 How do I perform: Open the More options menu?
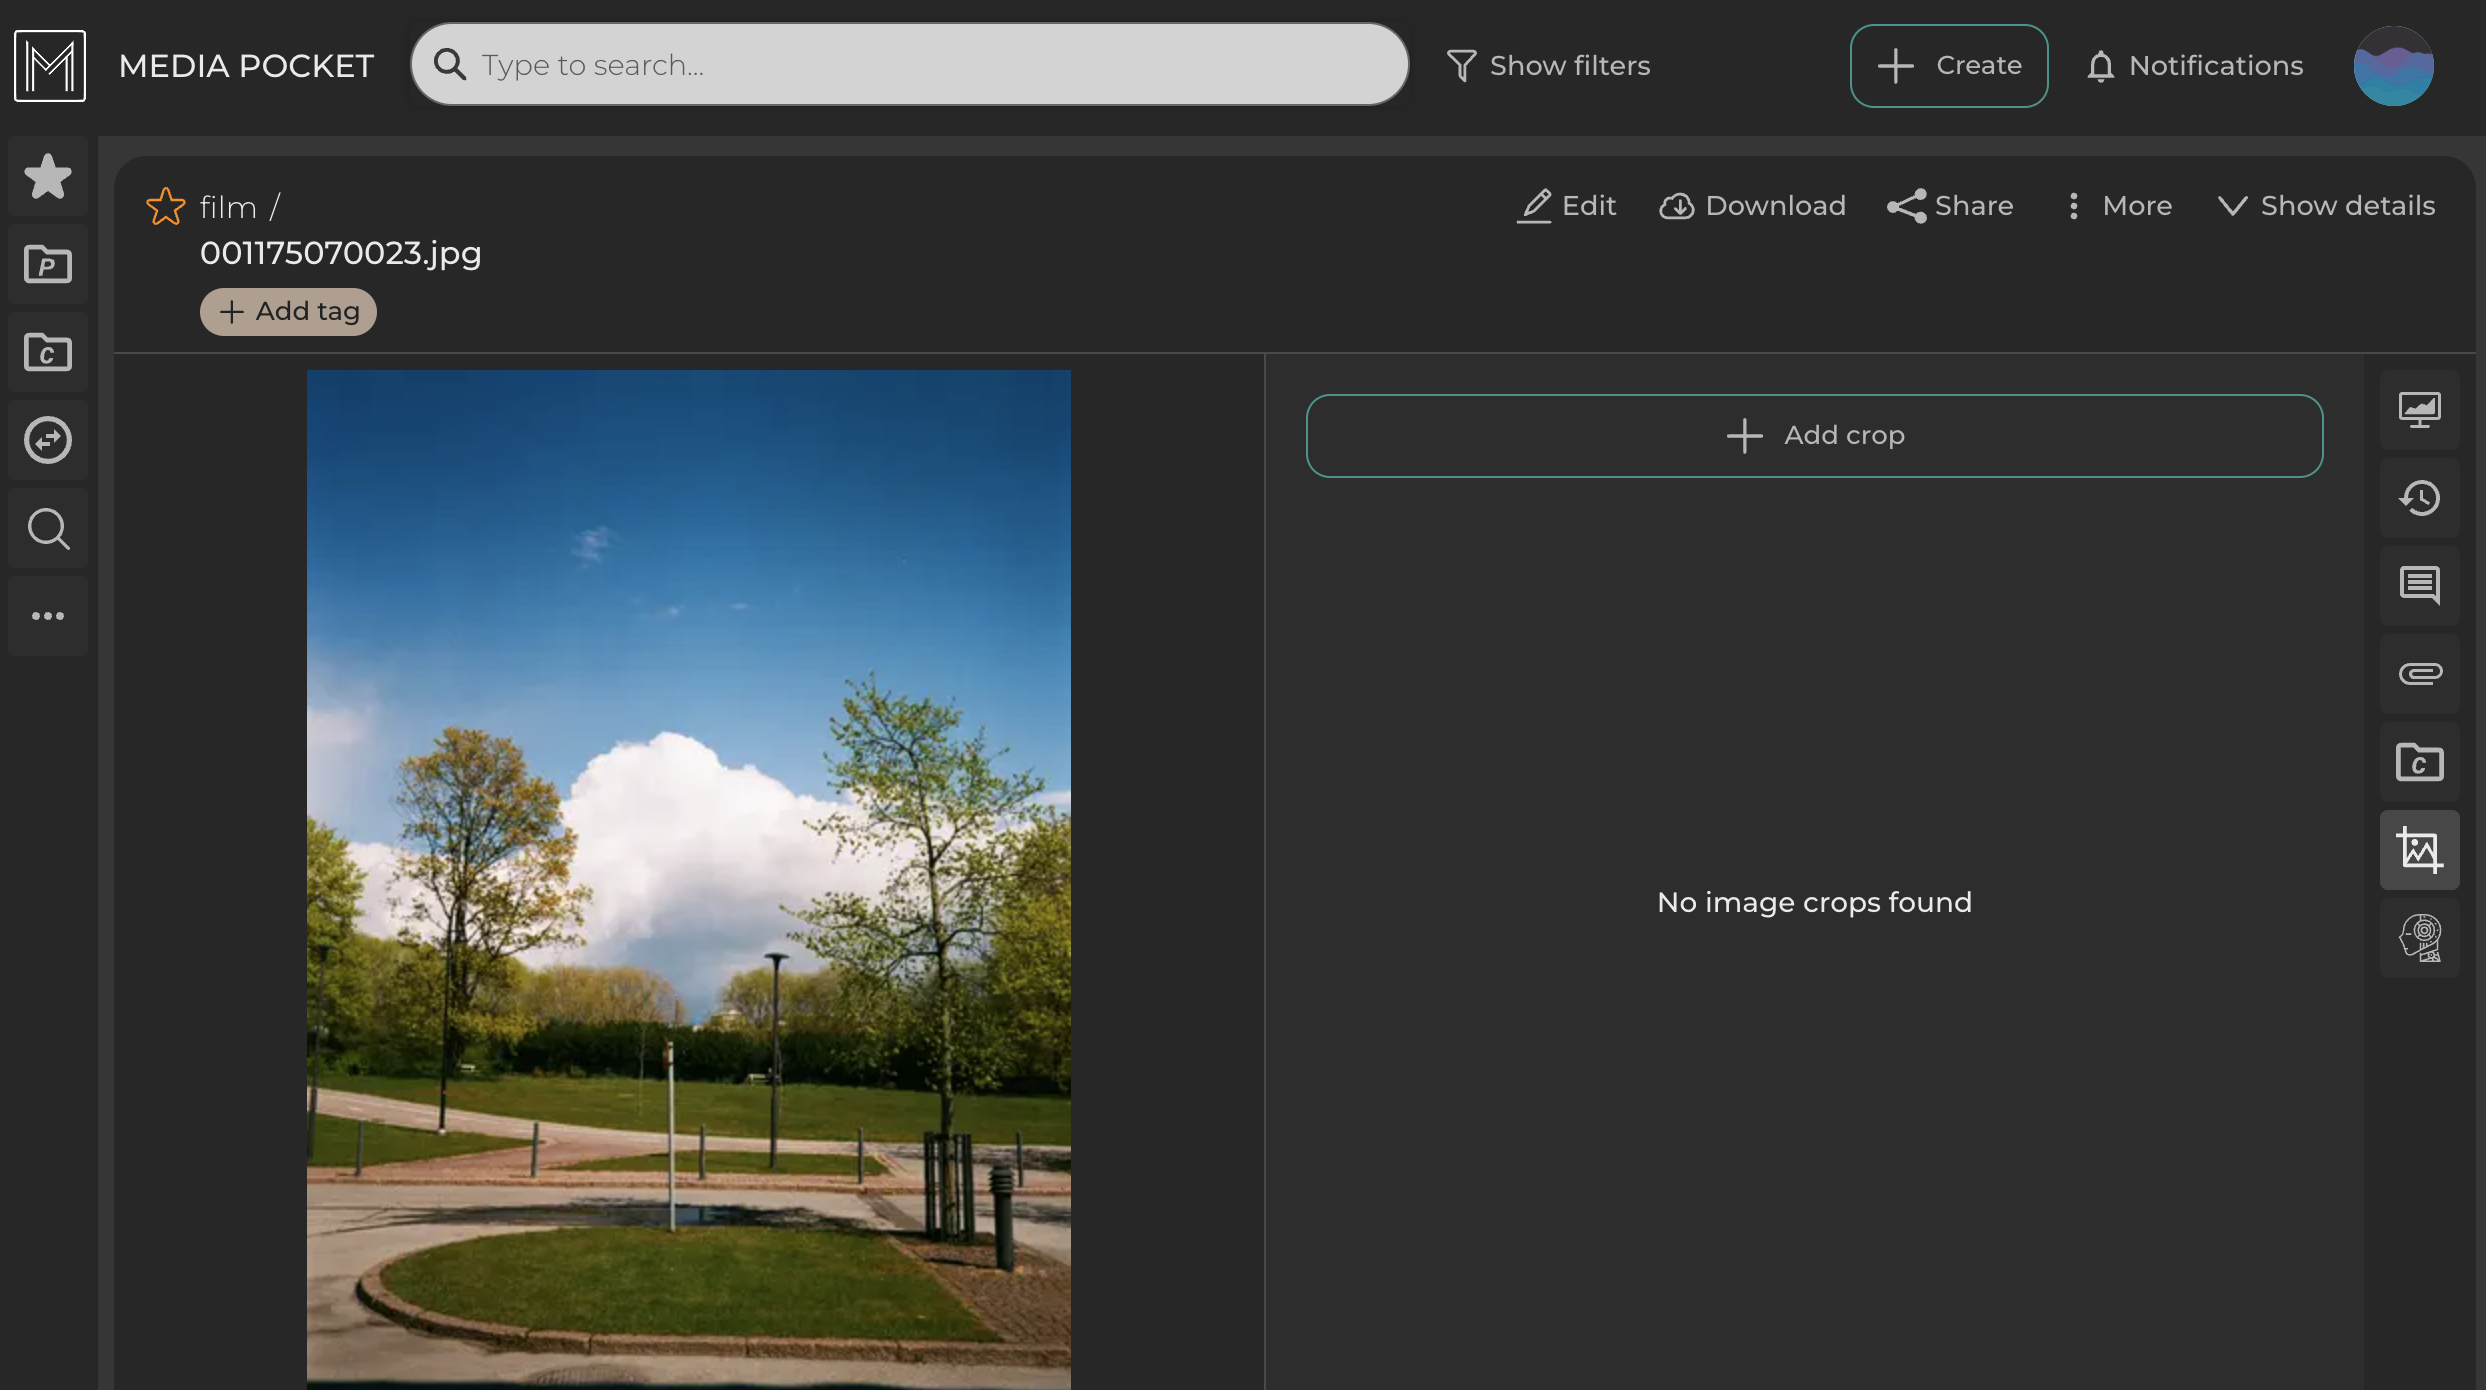2118,206
